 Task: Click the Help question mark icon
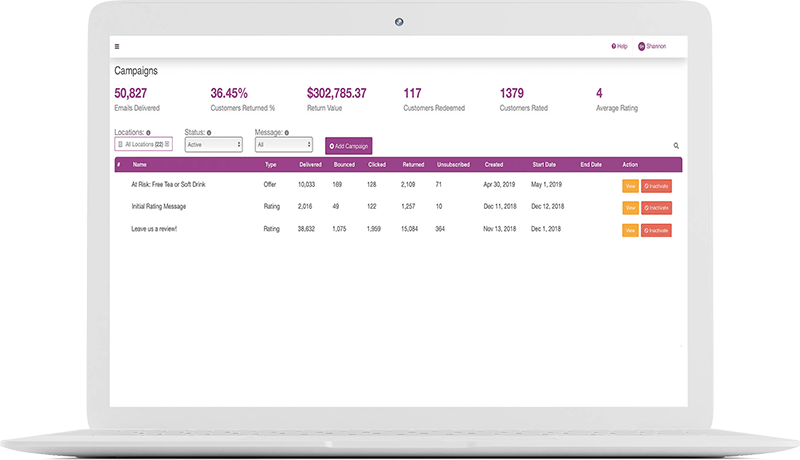pyautogui.click(x=613, y=46)
